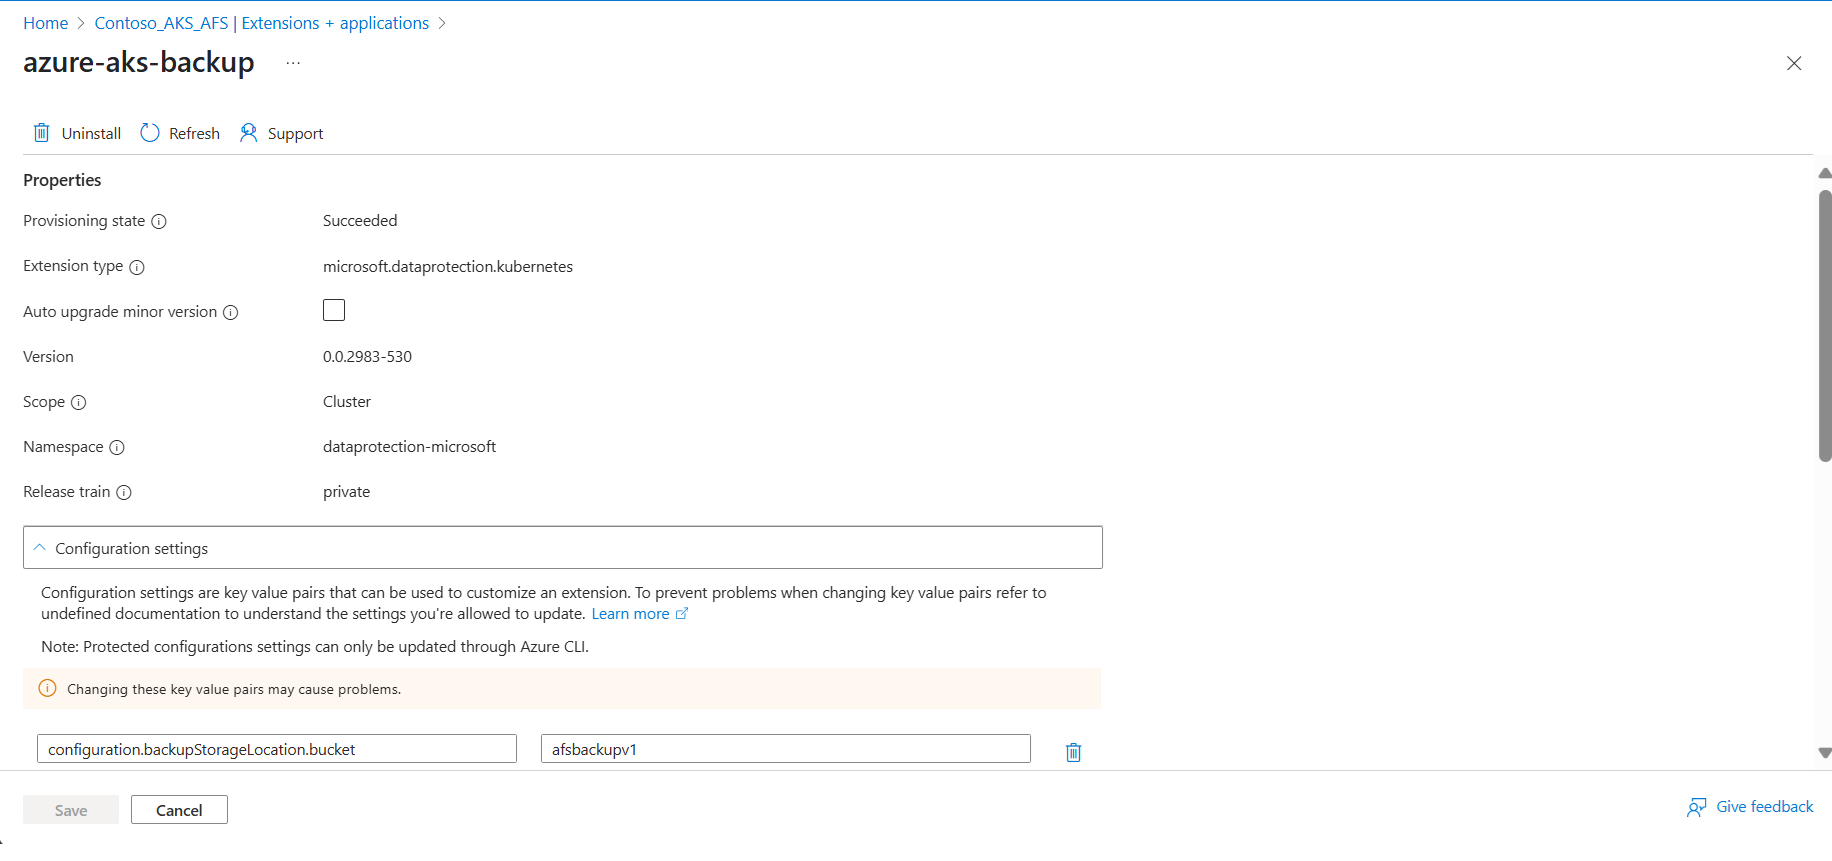Collapse the Configuration settings section

point(40,548)
